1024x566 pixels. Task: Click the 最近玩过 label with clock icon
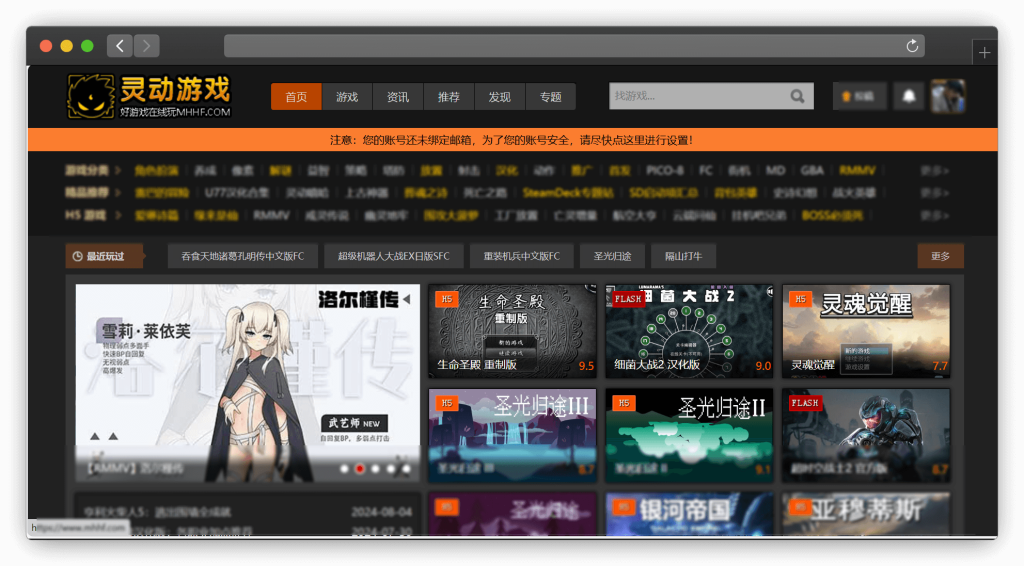(104, 256)
